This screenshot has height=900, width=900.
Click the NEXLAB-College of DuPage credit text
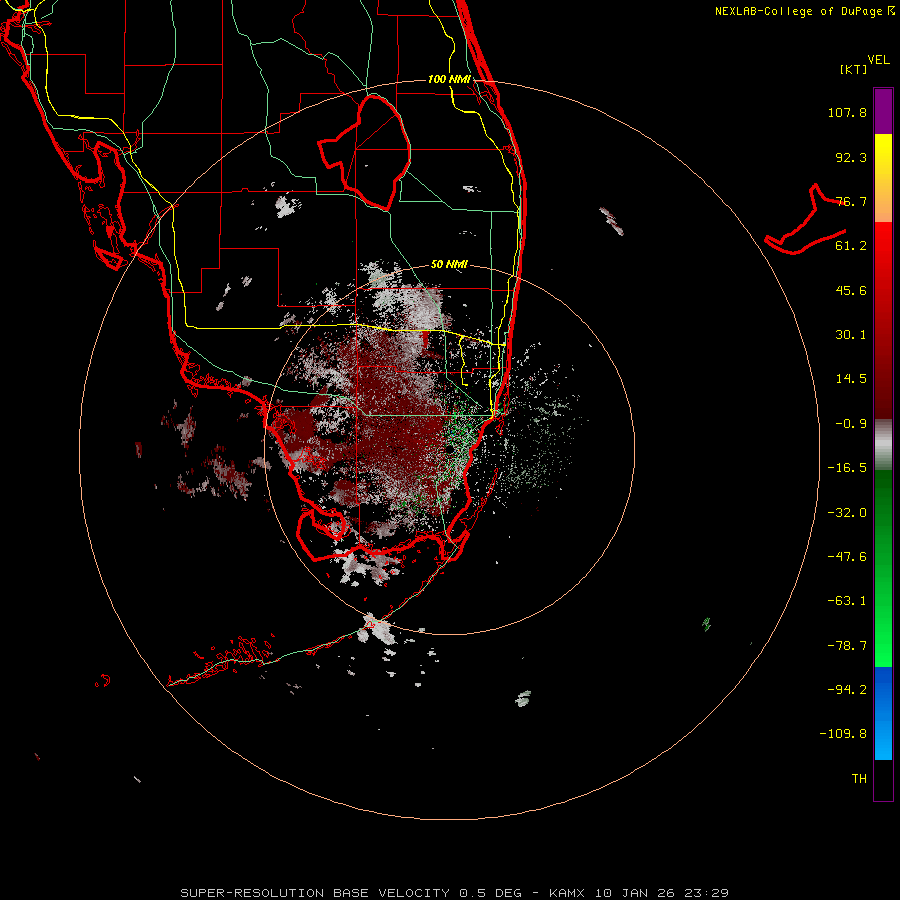[x=805, y=11]
